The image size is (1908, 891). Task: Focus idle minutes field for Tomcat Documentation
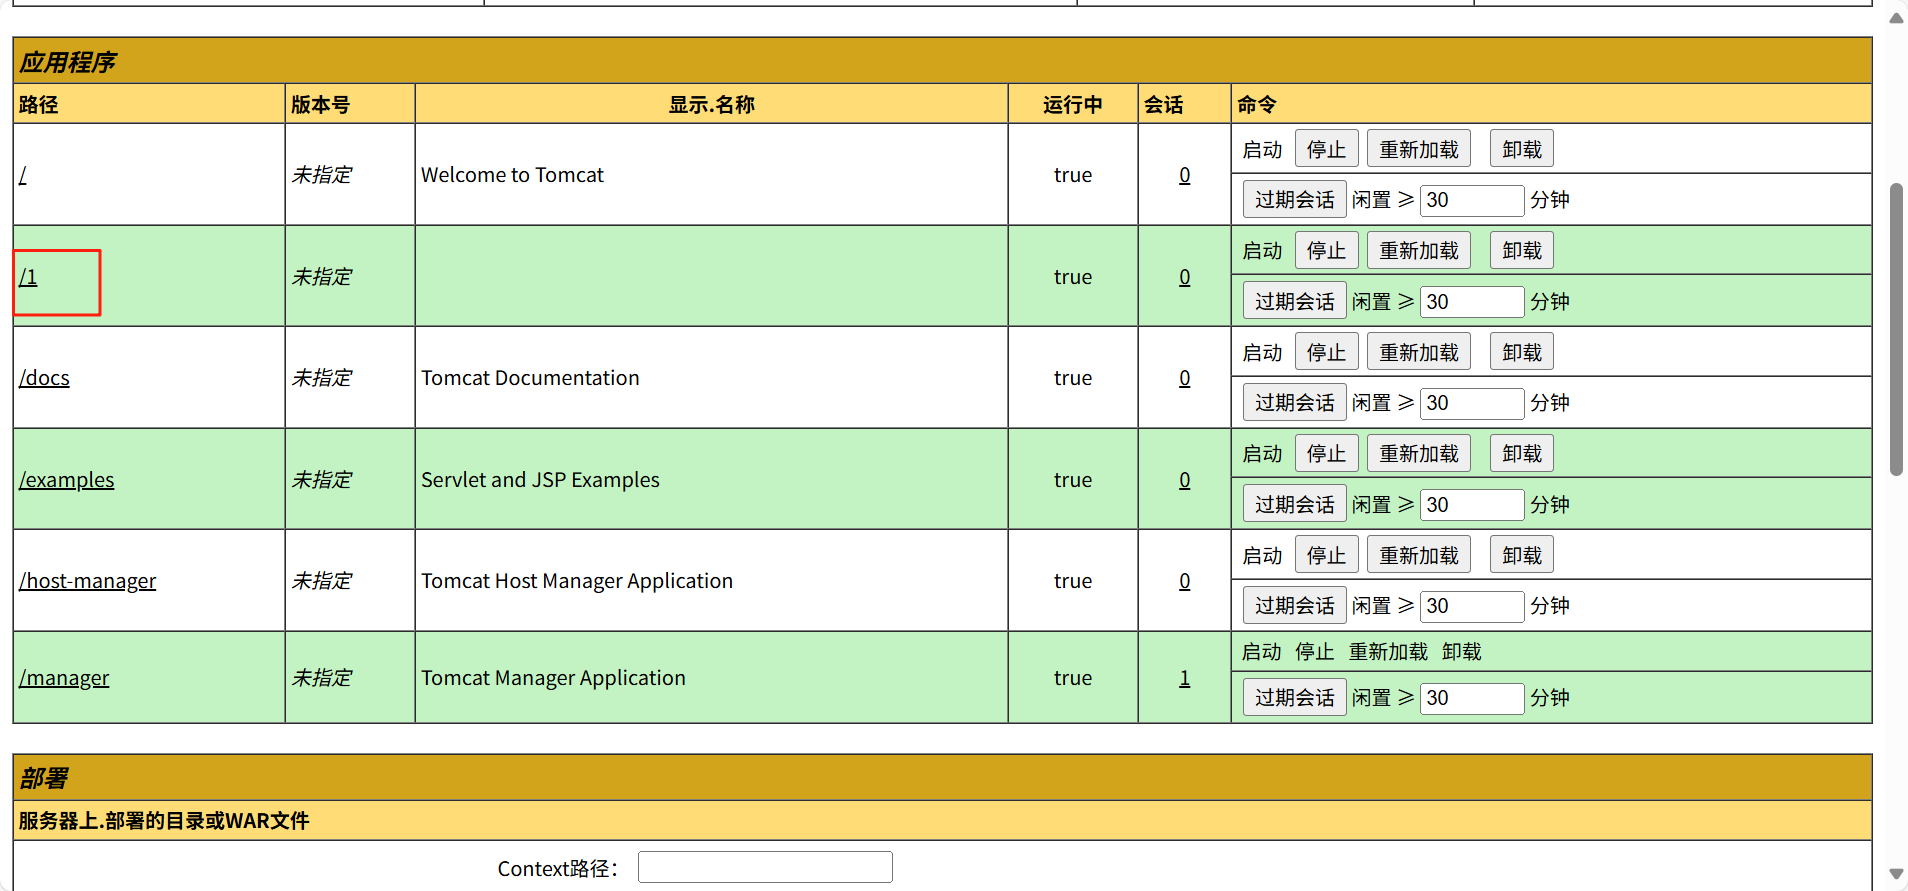[x=1472, y=403]
